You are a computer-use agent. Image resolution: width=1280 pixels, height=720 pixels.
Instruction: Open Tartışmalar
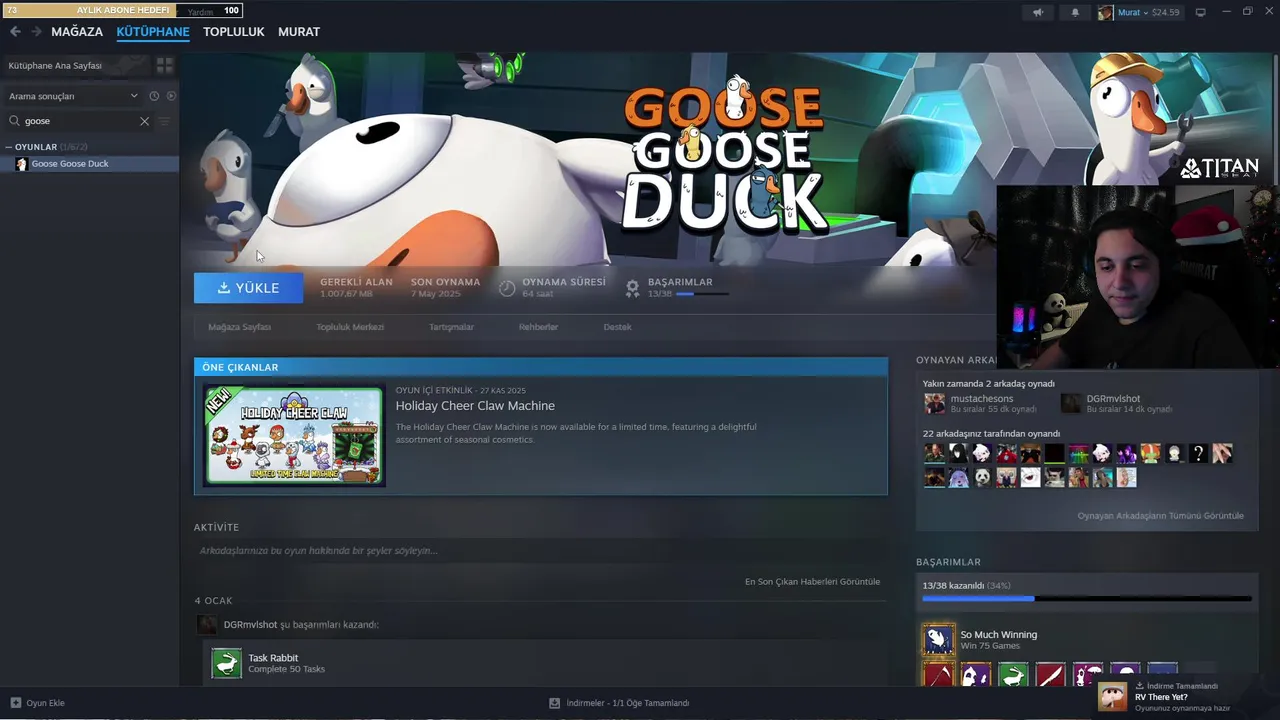tap(451, 327)
